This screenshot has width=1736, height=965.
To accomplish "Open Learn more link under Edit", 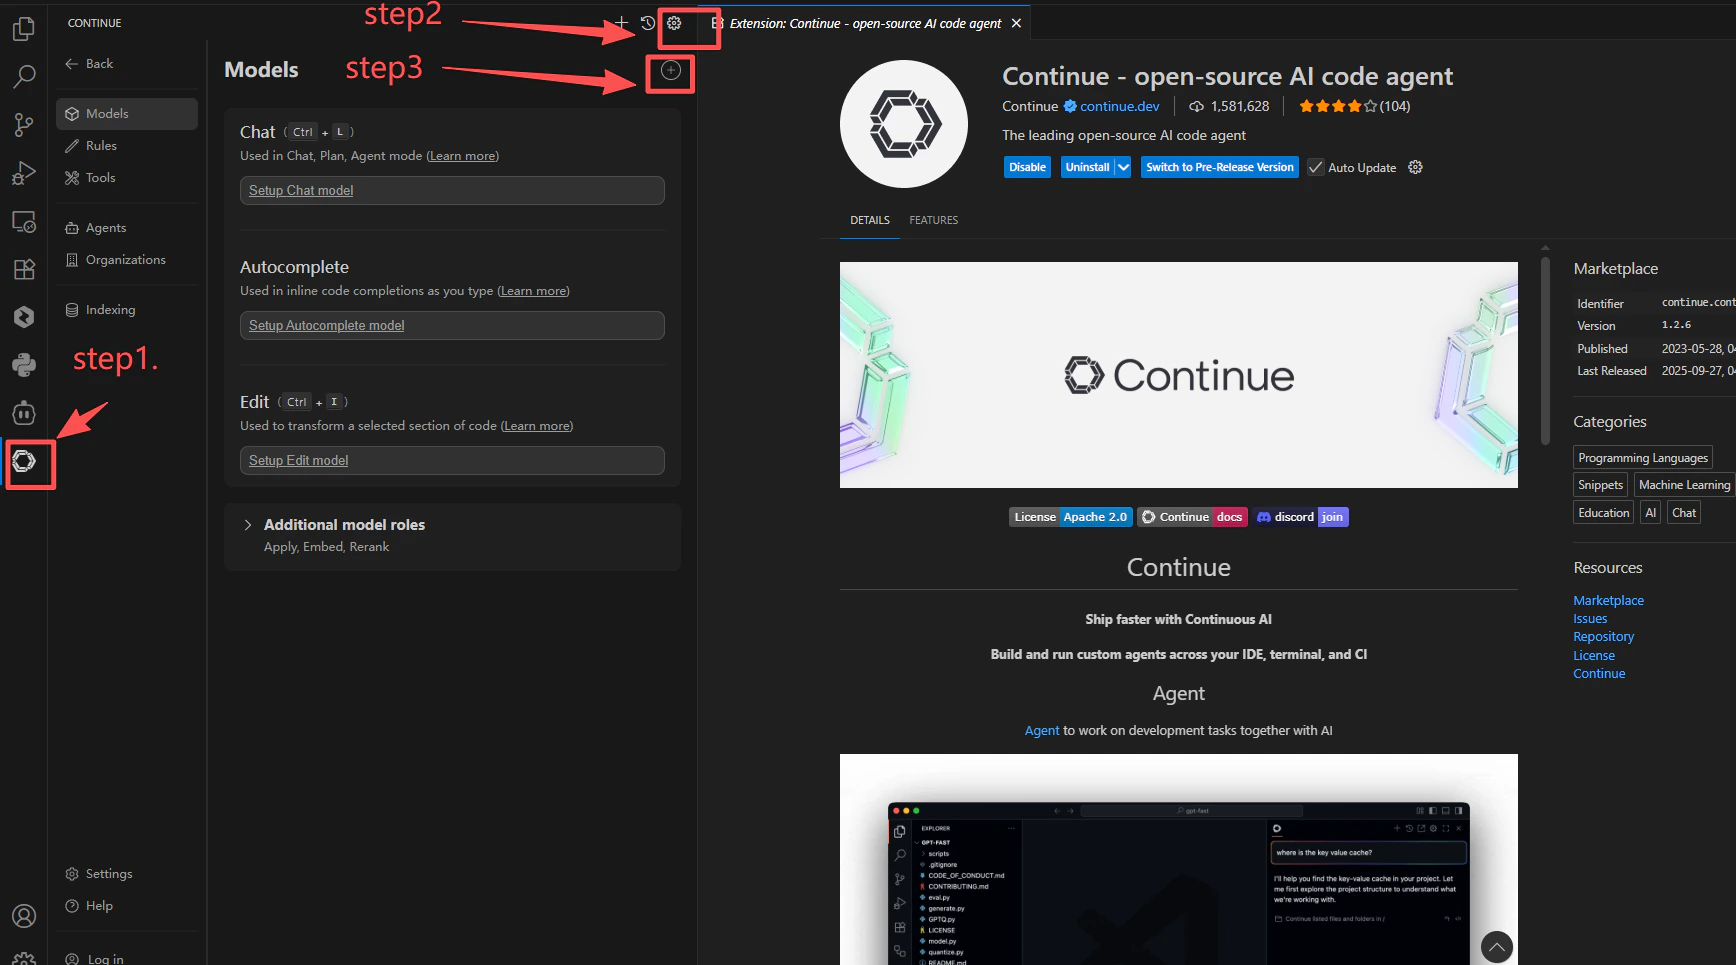I will click(537, 426).
